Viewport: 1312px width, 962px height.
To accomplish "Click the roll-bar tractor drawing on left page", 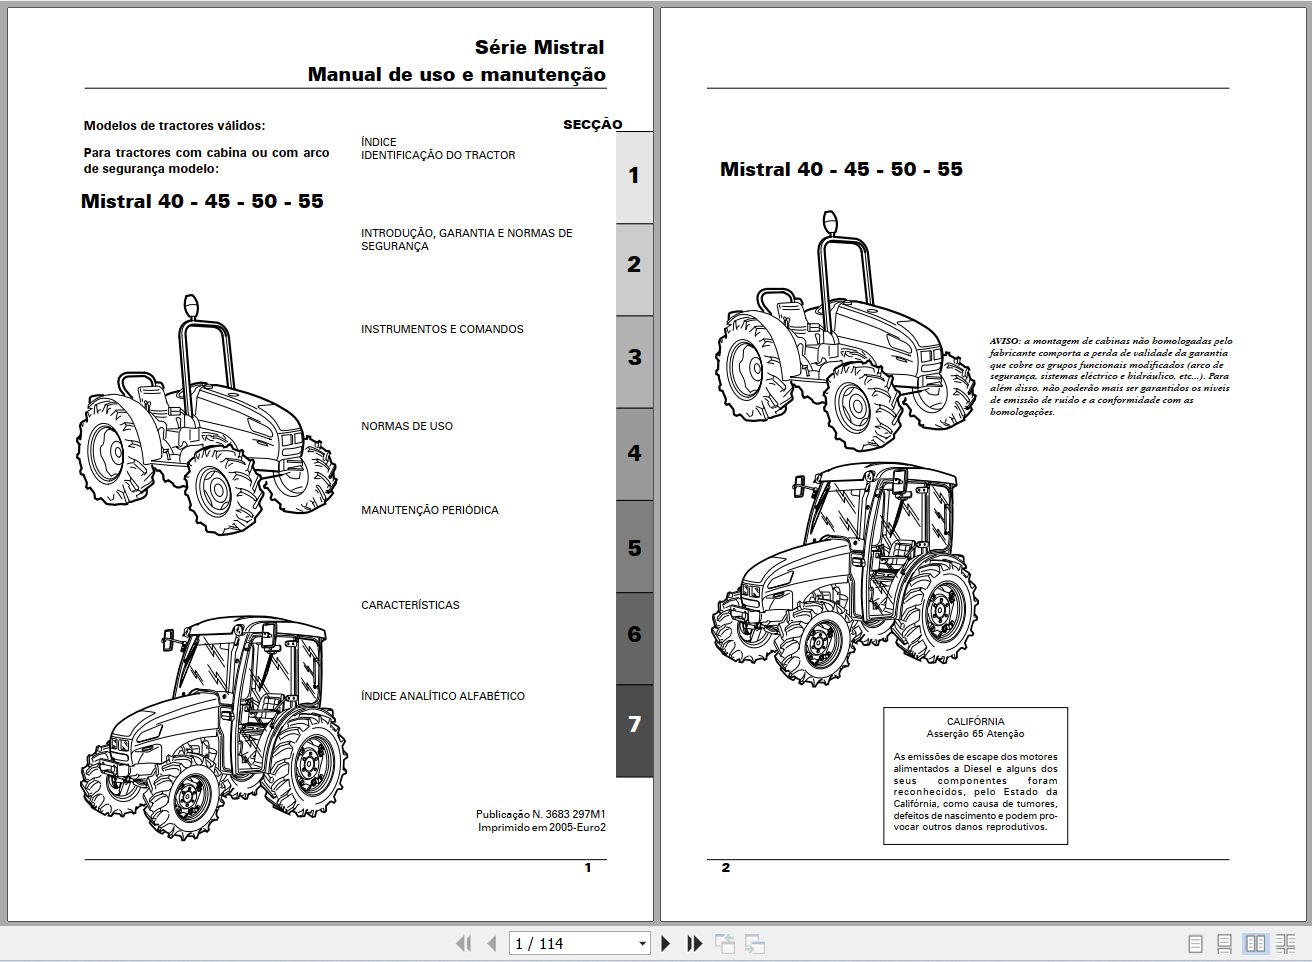I will tap(207, 413).
